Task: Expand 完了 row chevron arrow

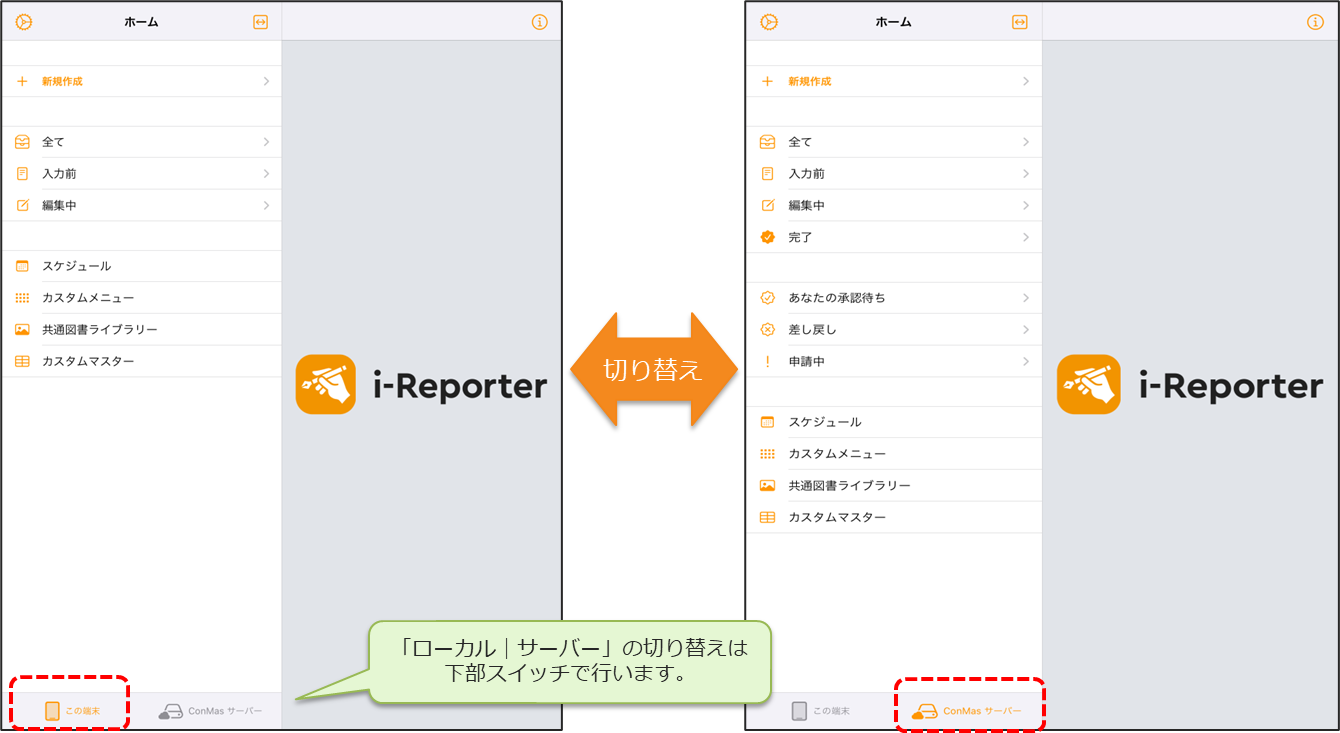Action: 1025,237
